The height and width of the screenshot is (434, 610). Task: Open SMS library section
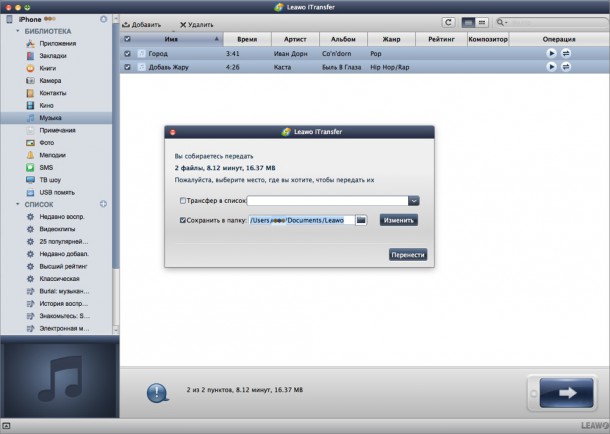point(46,168)
